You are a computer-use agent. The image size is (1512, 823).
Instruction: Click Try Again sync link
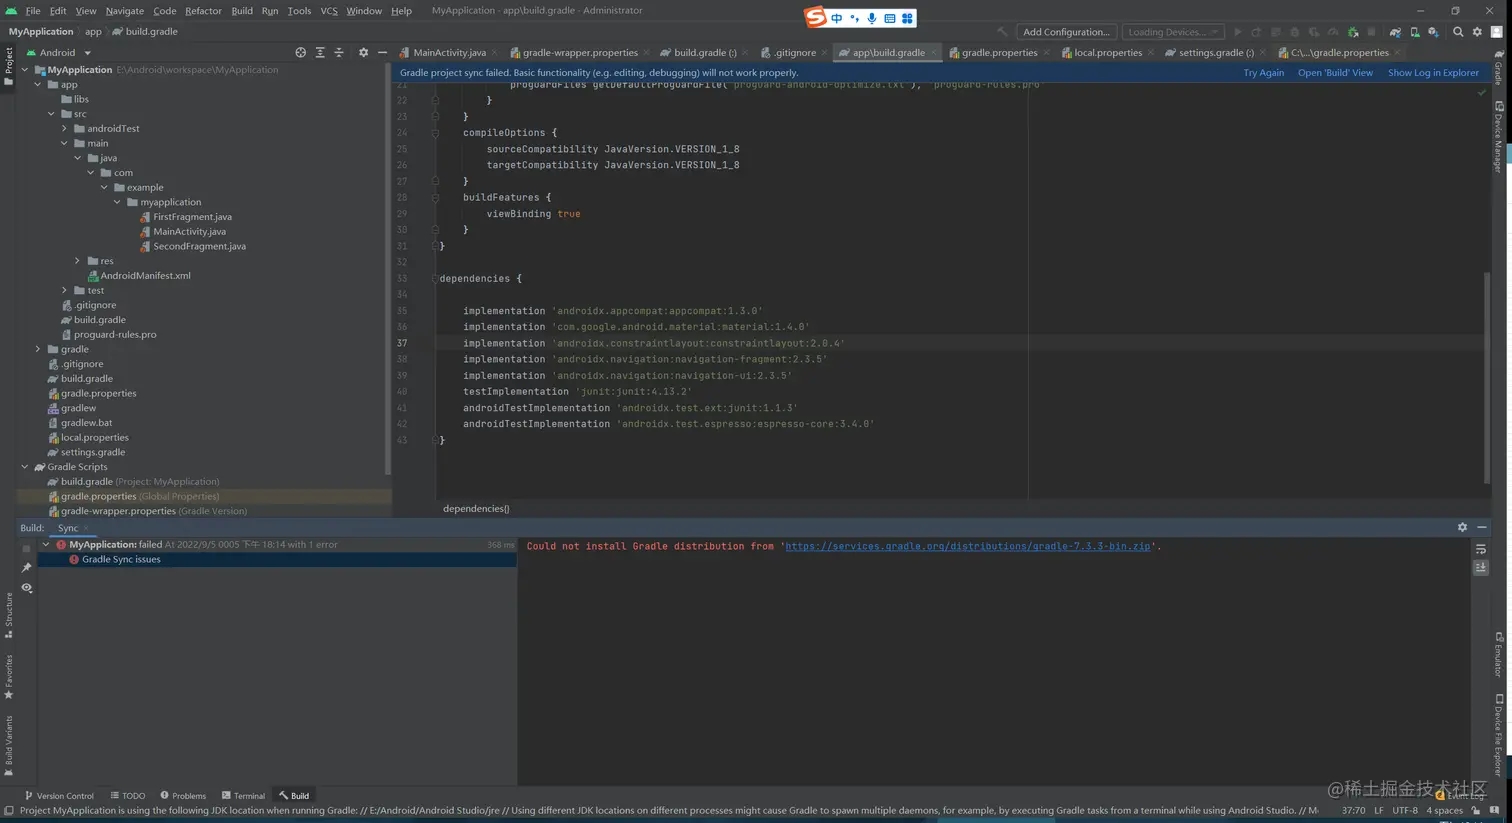point(1263,73)
